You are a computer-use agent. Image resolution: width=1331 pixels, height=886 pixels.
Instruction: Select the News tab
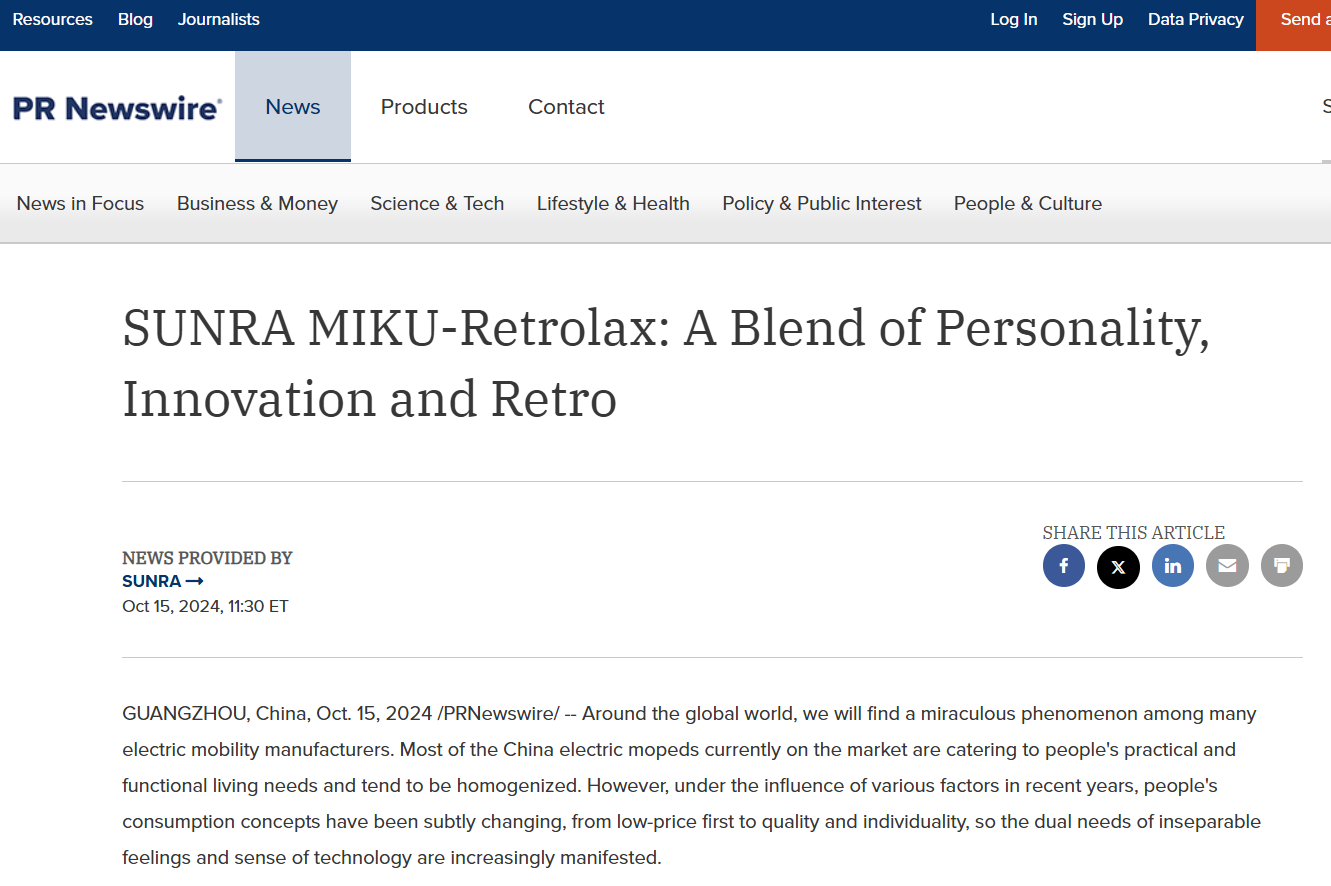(x=293, y=107)
